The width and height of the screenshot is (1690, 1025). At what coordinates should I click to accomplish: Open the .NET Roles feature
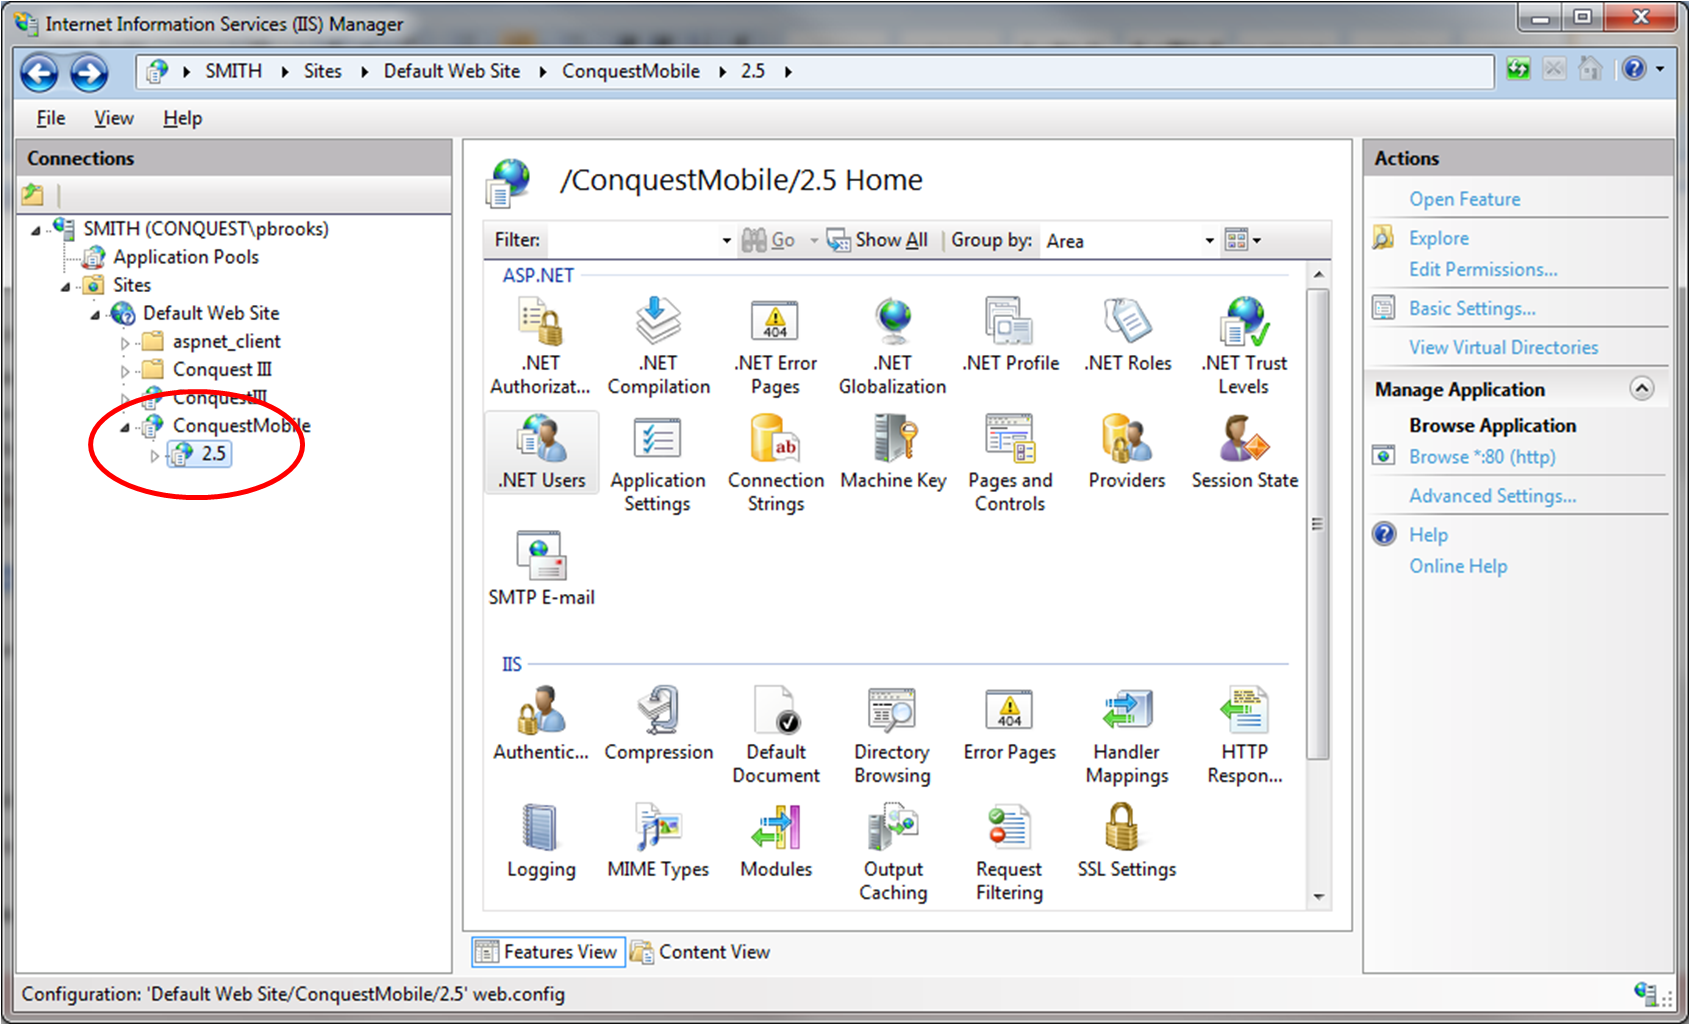point(1127,335)
